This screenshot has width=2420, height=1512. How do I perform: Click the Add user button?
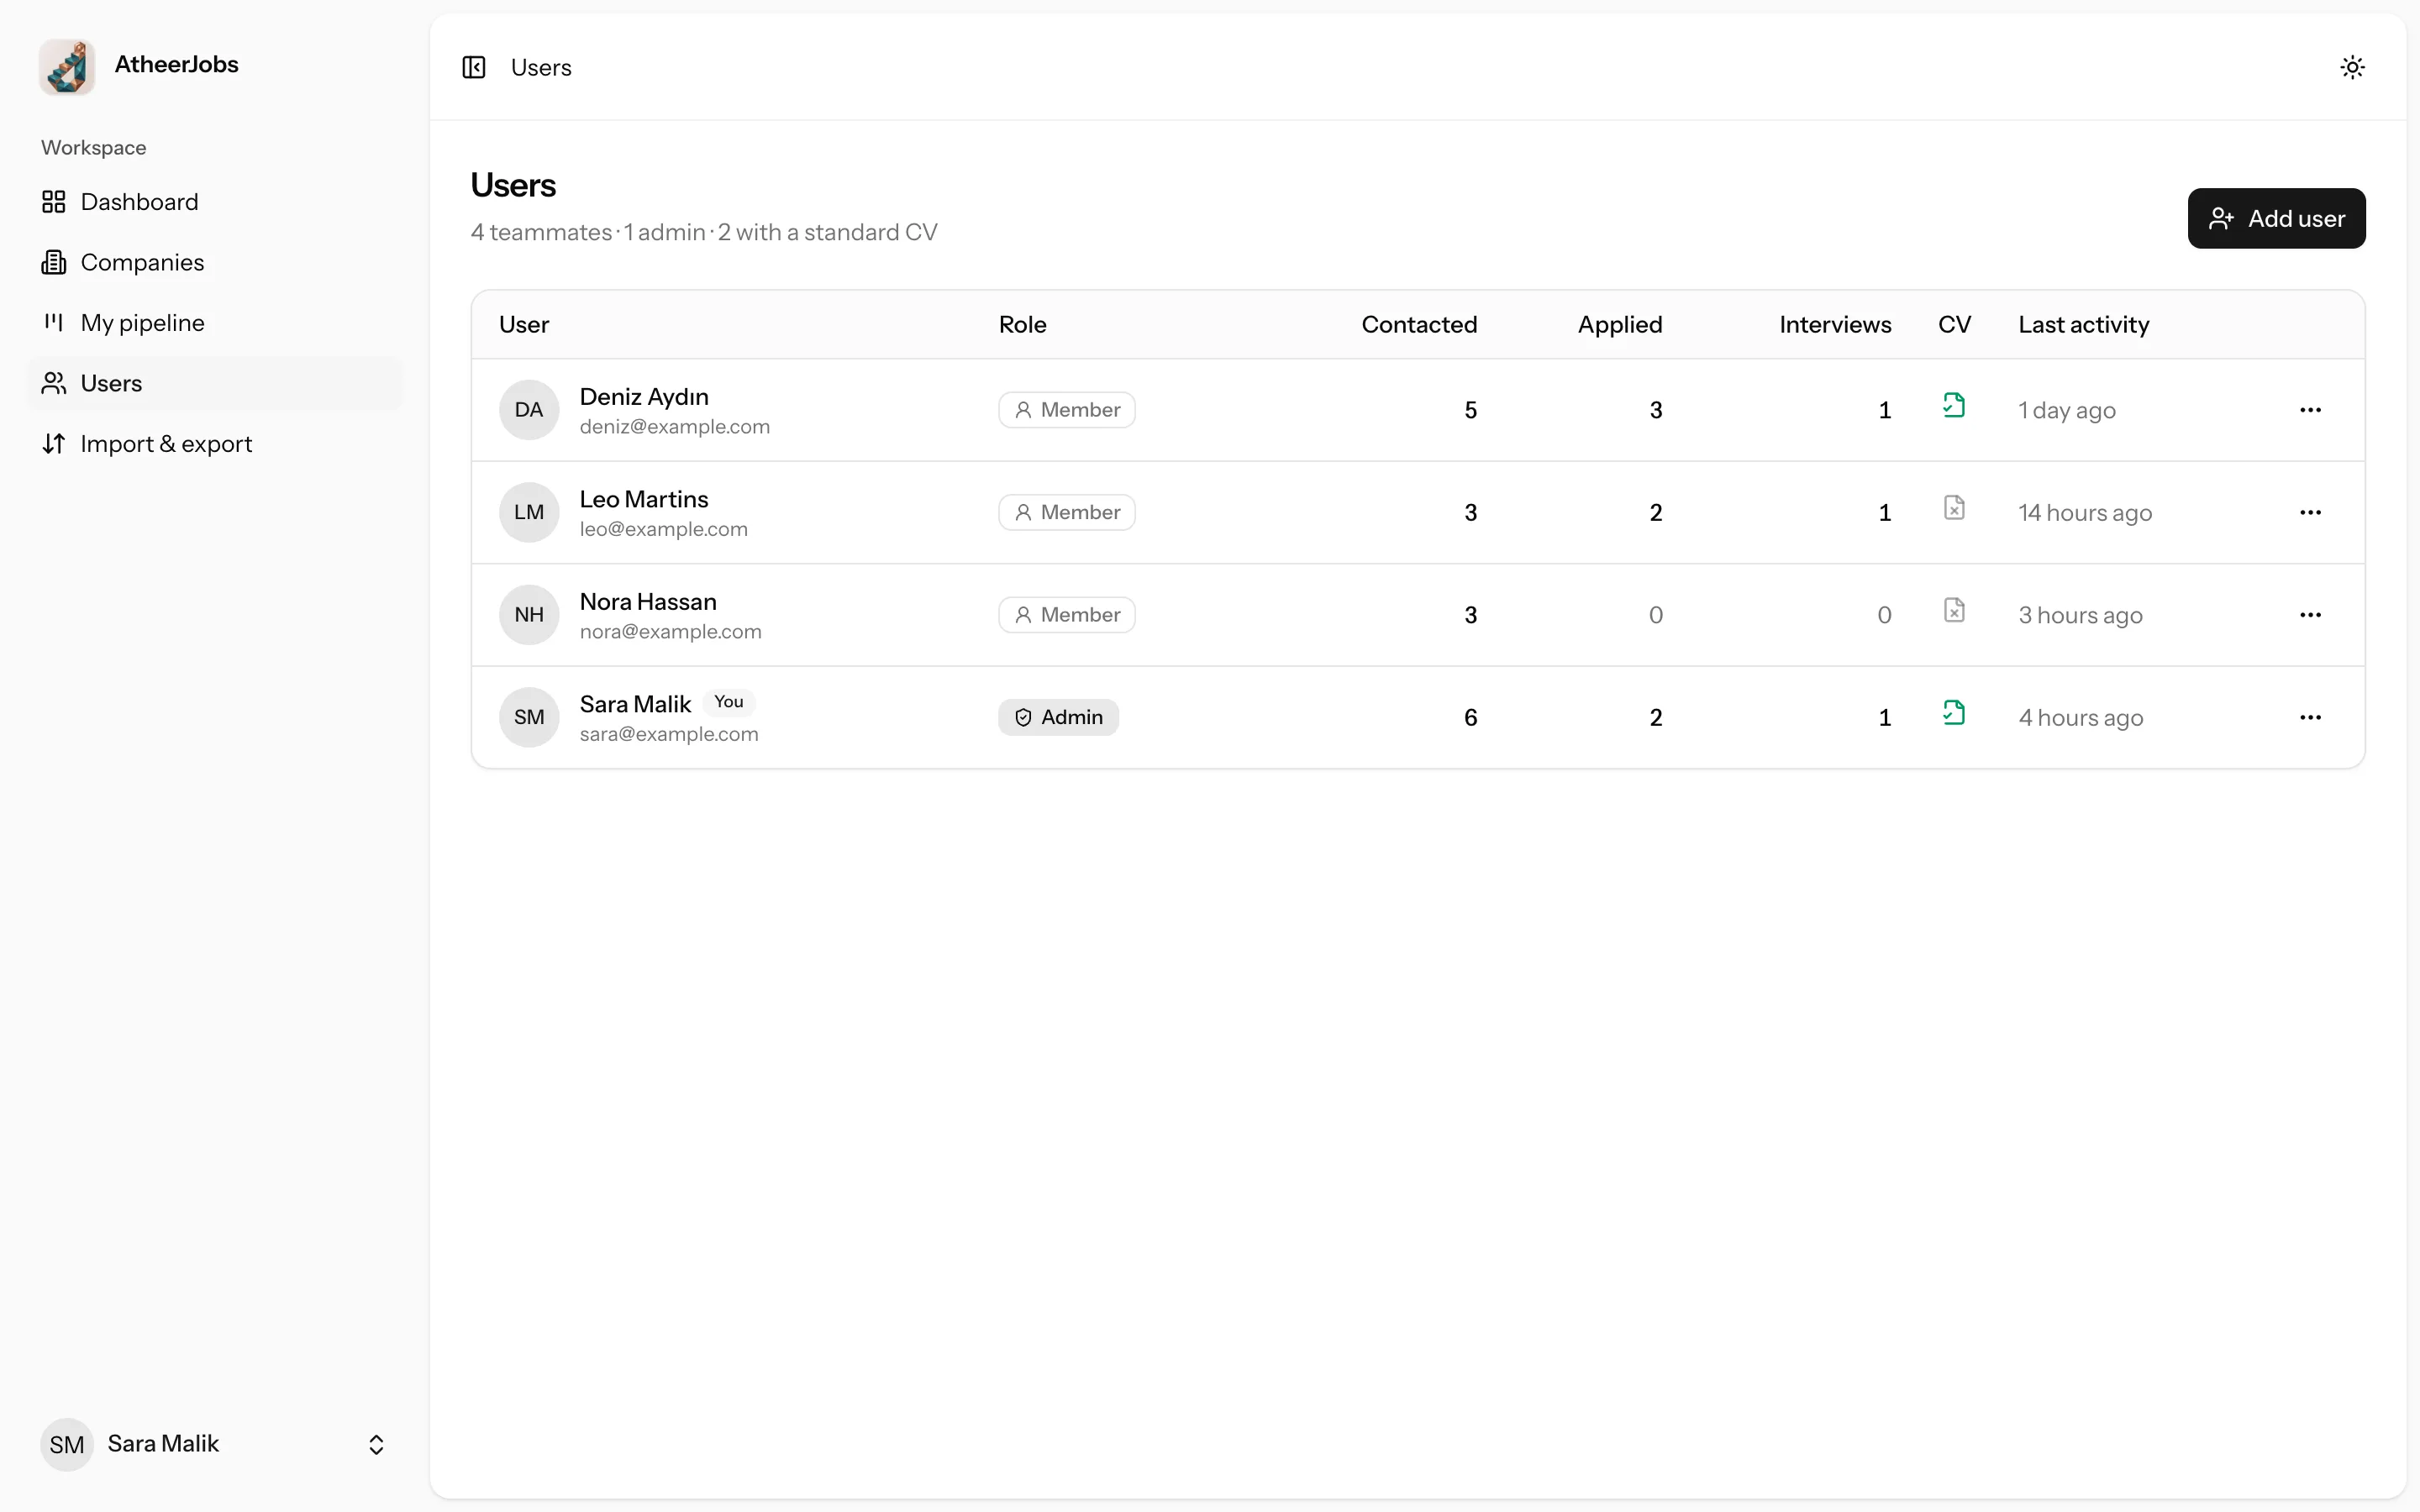[2276, 218]
